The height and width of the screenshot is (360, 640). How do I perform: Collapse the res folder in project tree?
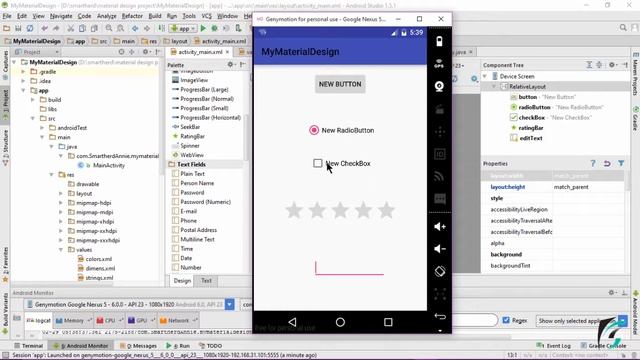[x=52, y=175]
